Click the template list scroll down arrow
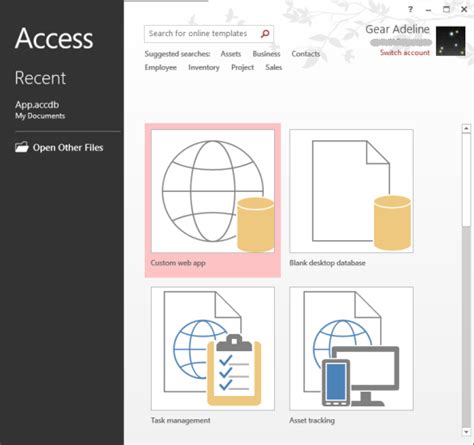The width and height of the screenshot is (474, 445). [466, 432]
